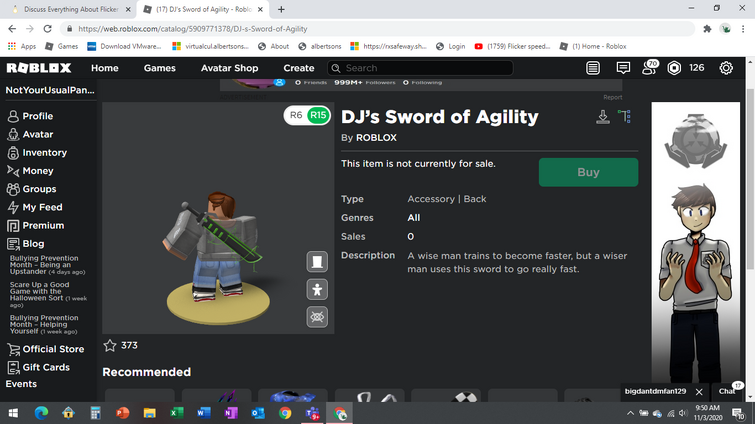Viewport: 755px width, 424px height.
Task: Open the Apps bookmark
Action: click(22, 46)
